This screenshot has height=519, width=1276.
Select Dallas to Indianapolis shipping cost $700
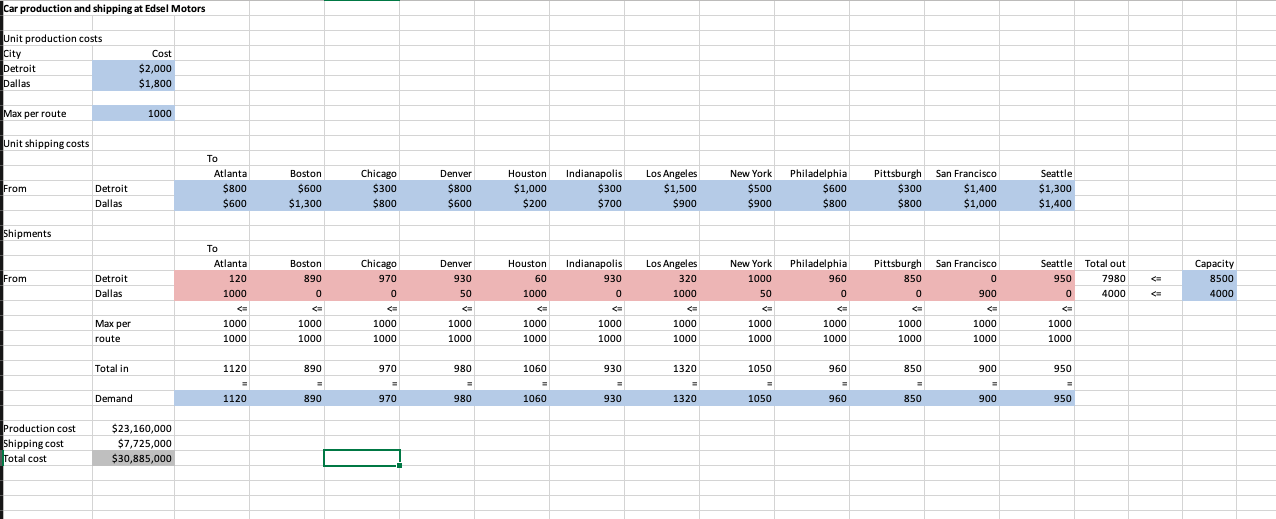point(587,203)
